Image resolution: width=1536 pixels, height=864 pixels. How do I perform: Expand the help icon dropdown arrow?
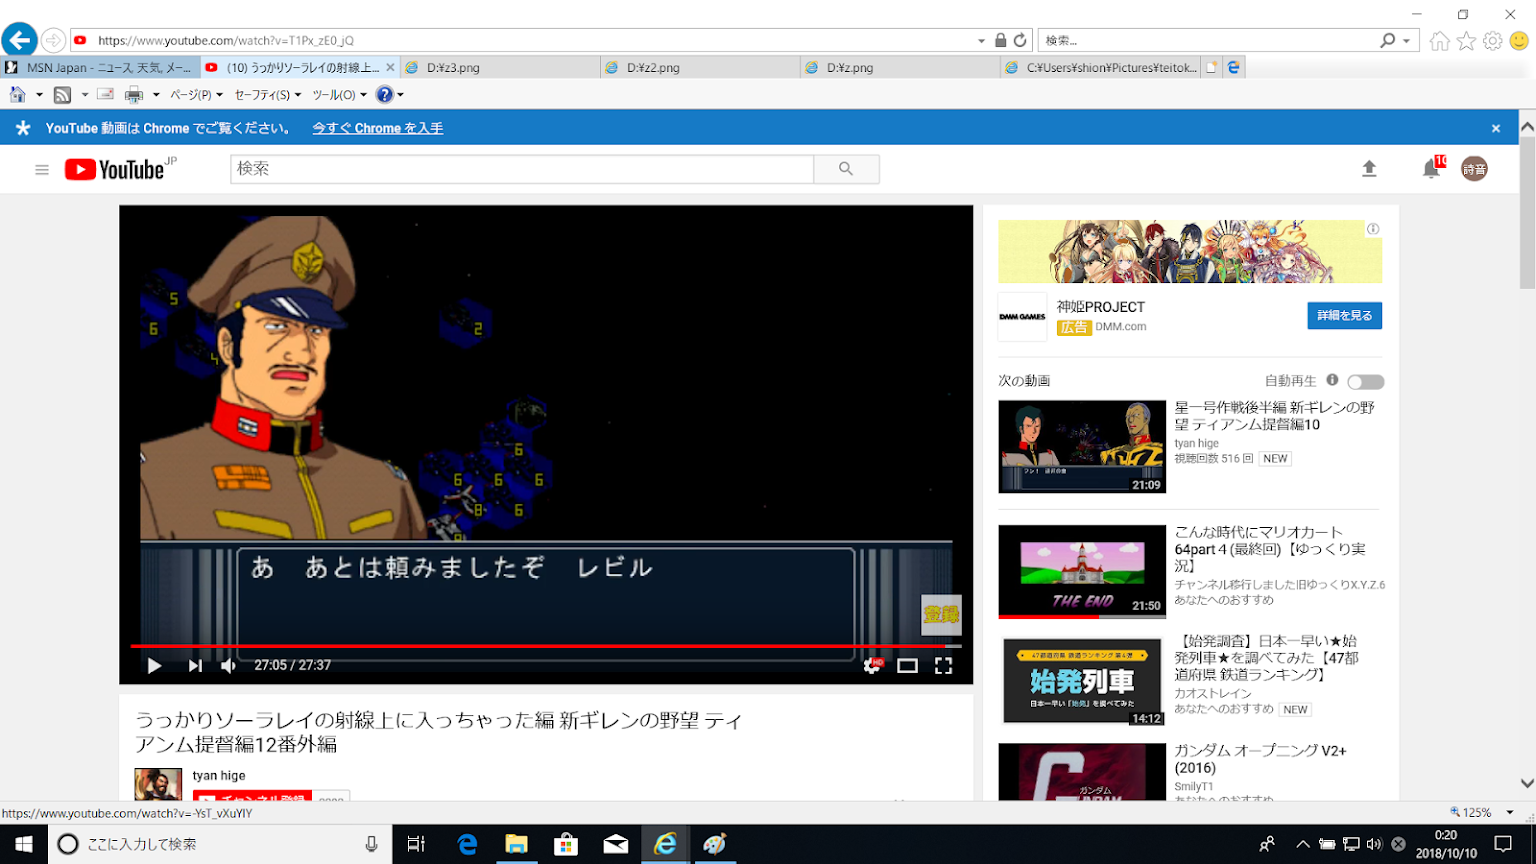pyautogui.click(x=400, y=95)
